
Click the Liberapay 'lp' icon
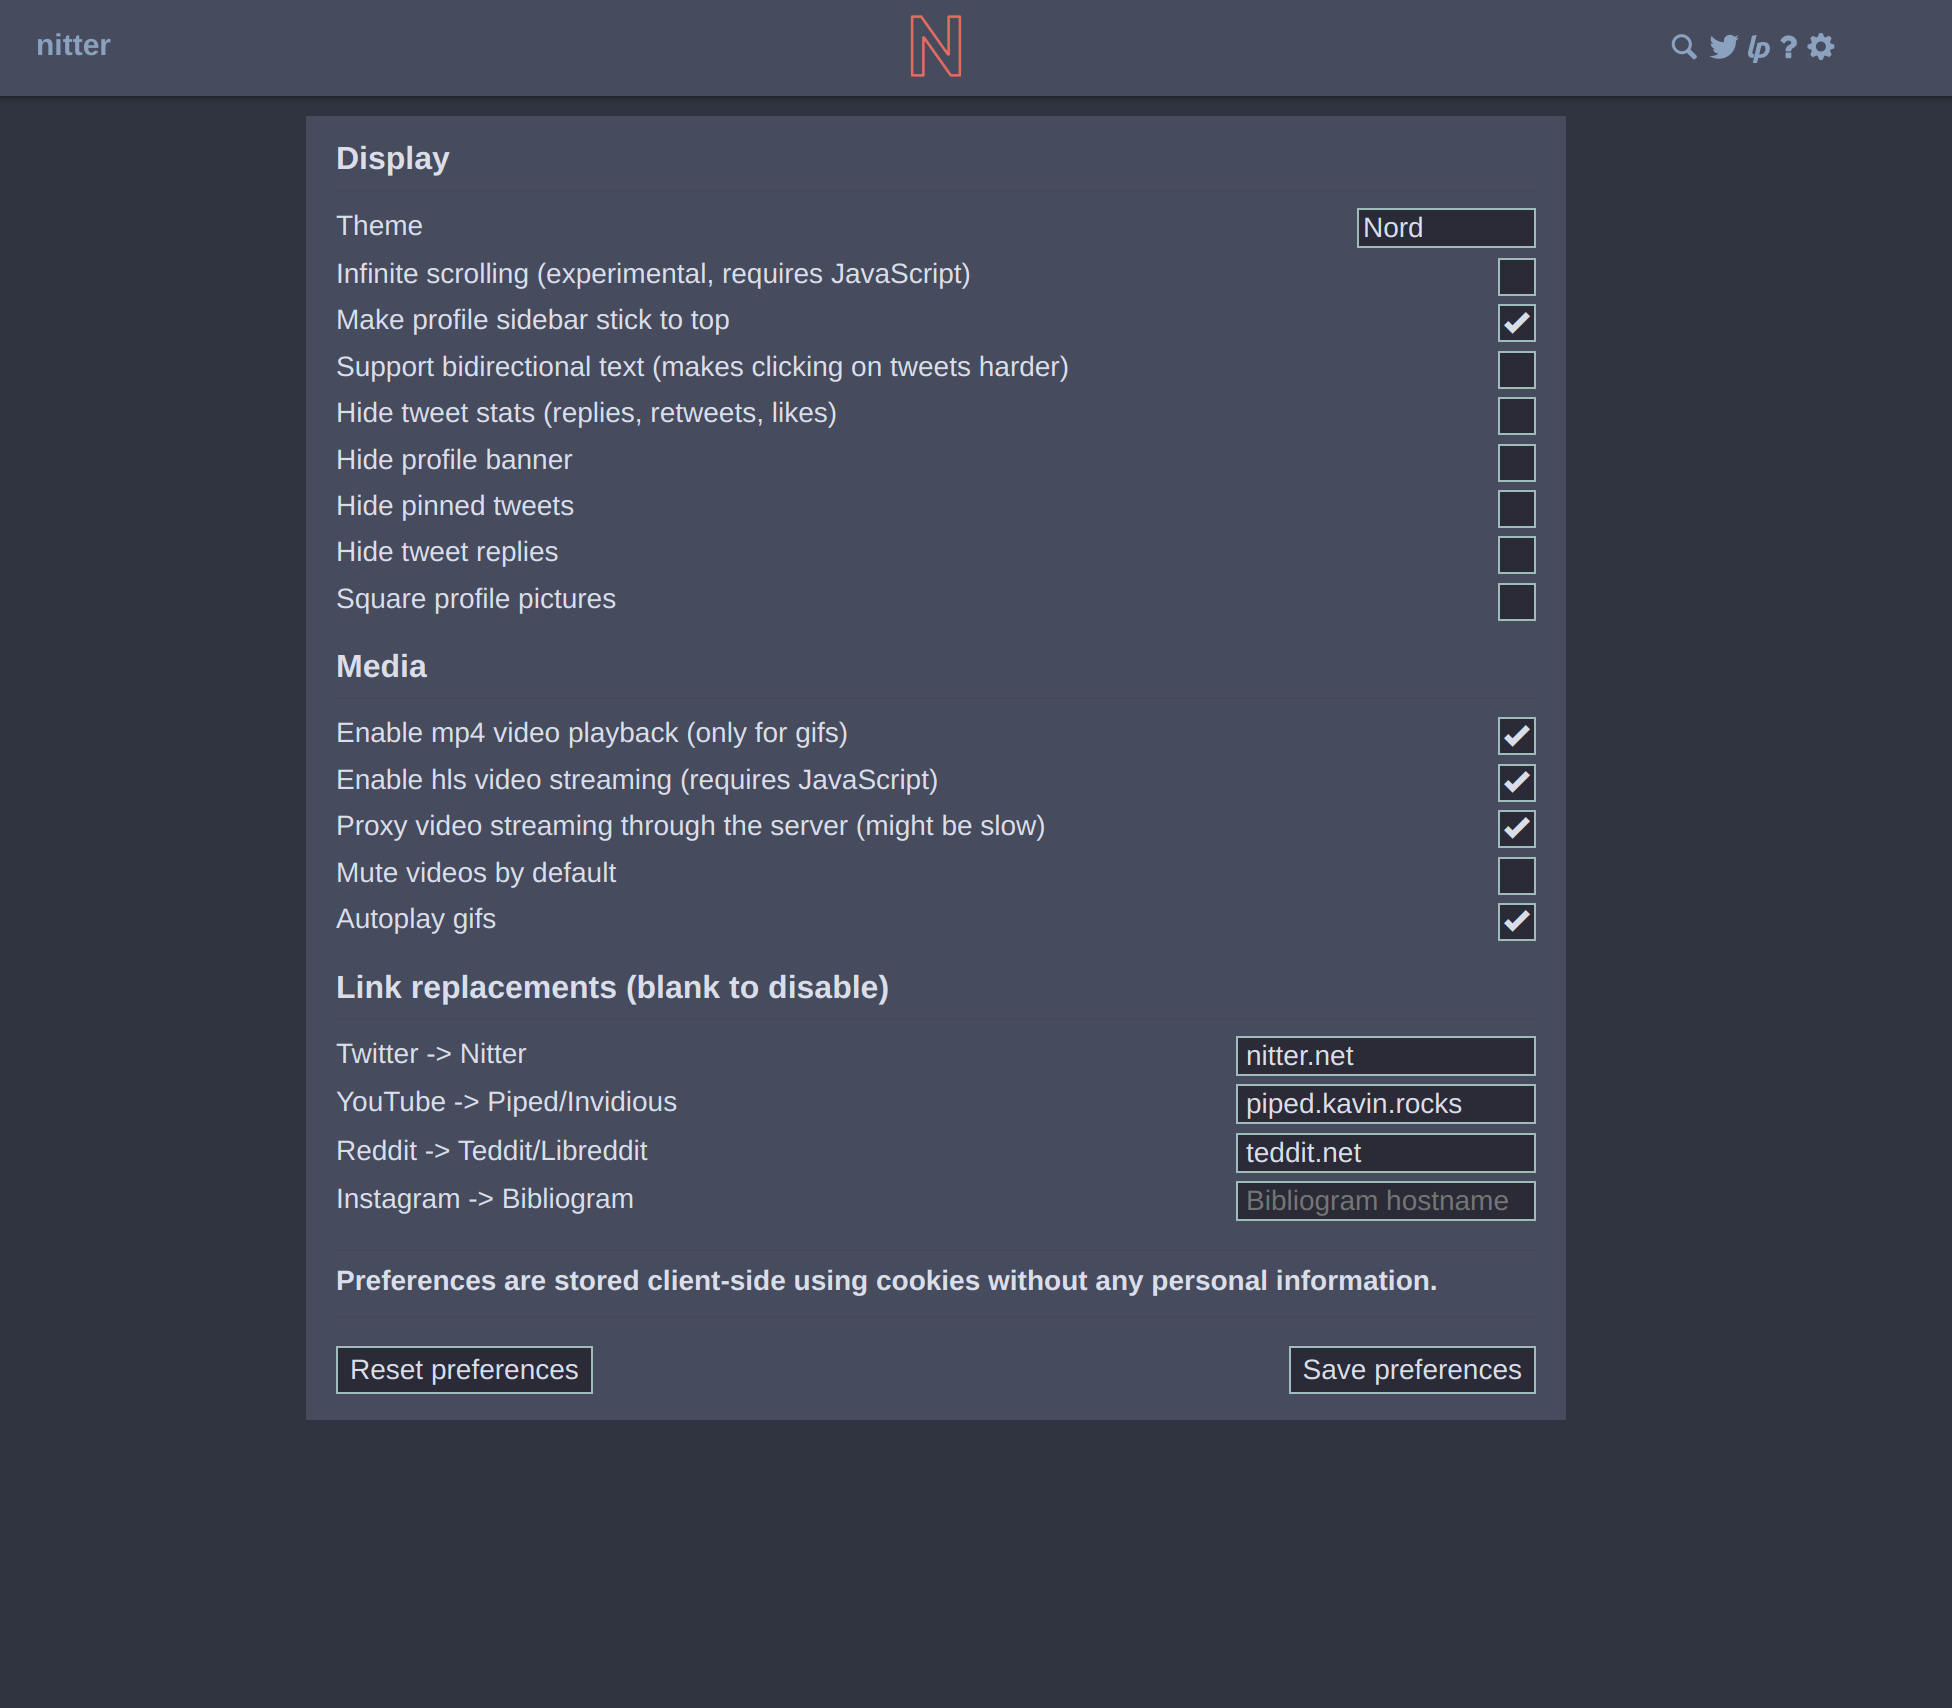click(x=1758, y=47)
